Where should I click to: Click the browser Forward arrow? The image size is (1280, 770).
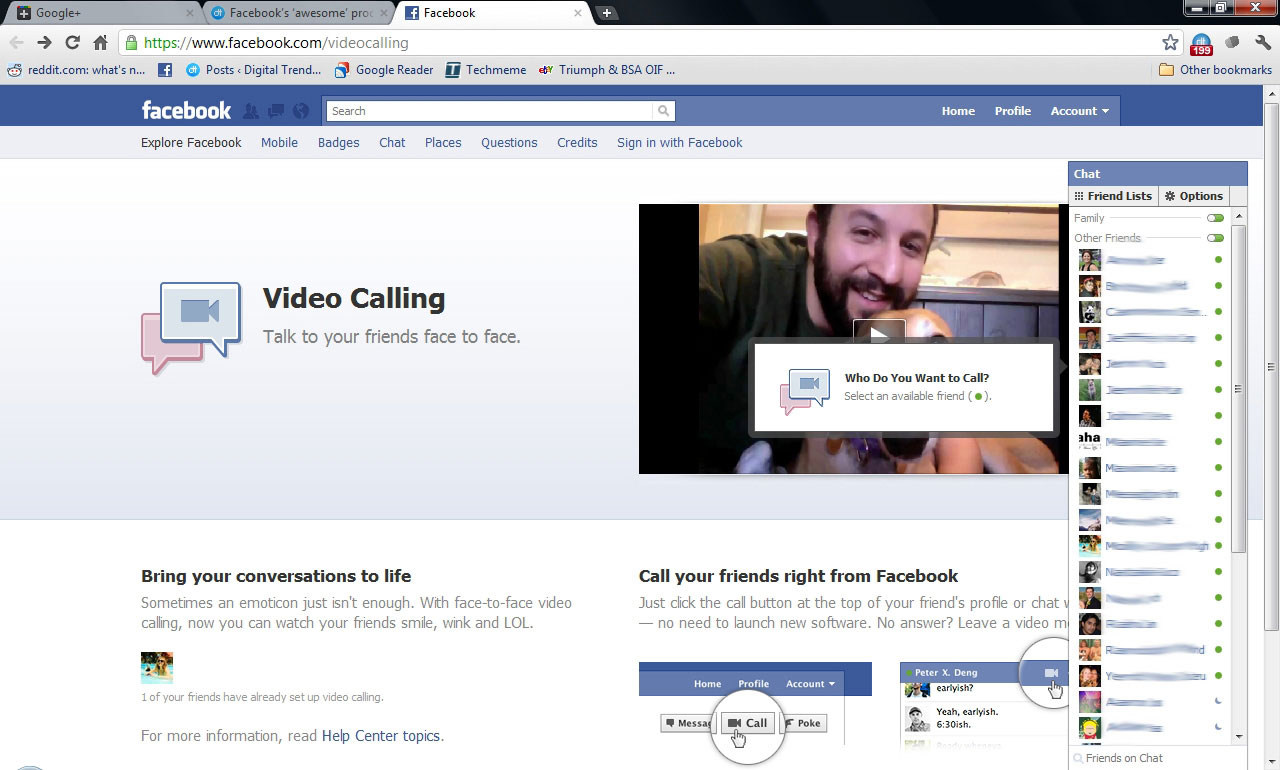point(44,42)
